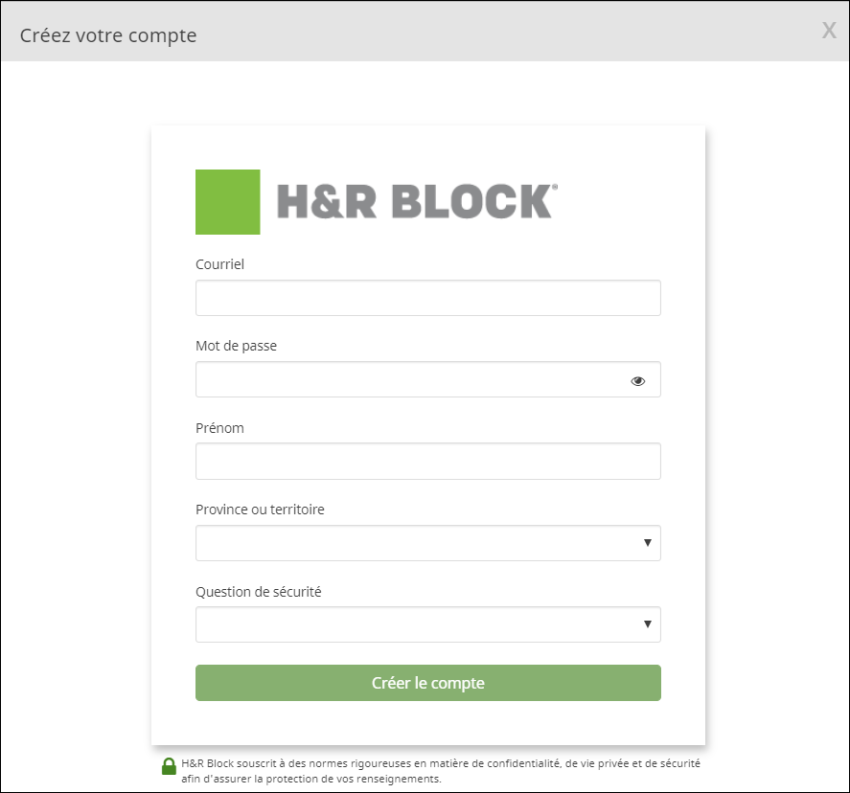Focus the Courriel email field

[x=428, y=298]
